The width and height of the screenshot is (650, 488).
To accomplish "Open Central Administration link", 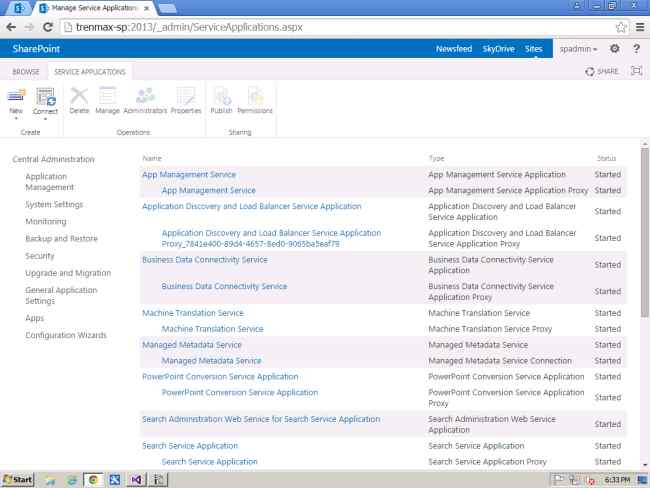I will [53, 159].
